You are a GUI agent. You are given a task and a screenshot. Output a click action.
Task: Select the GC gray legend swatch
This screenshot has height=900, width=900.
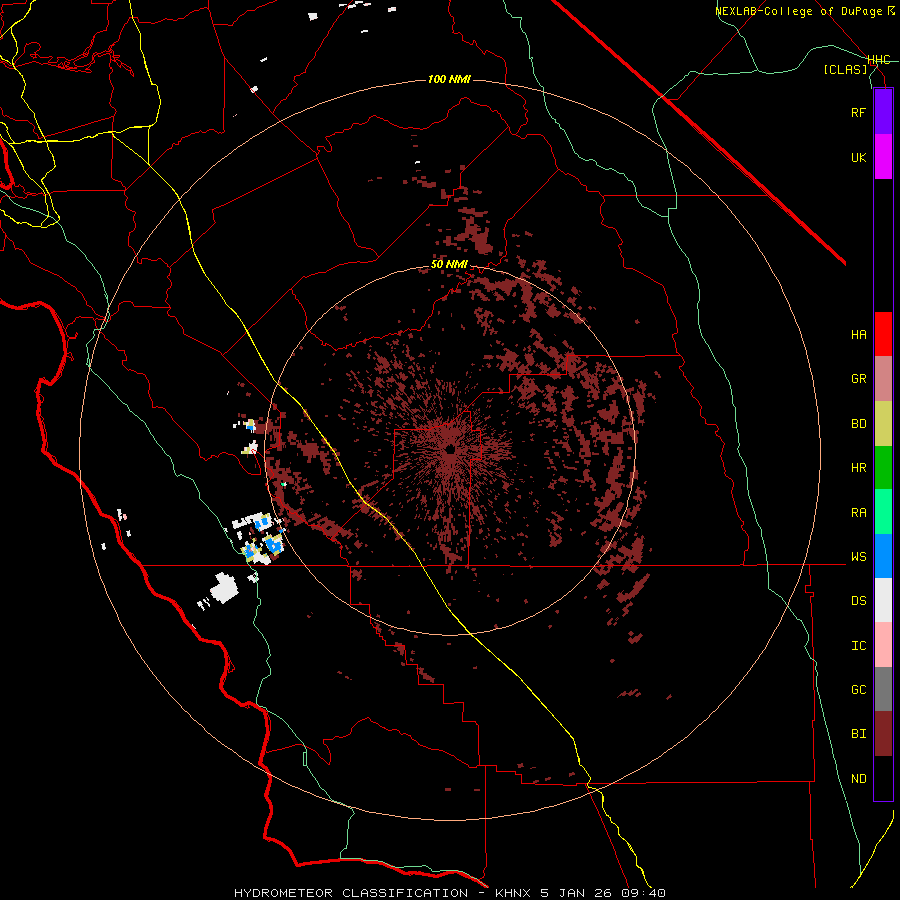[x=883, y=689]
